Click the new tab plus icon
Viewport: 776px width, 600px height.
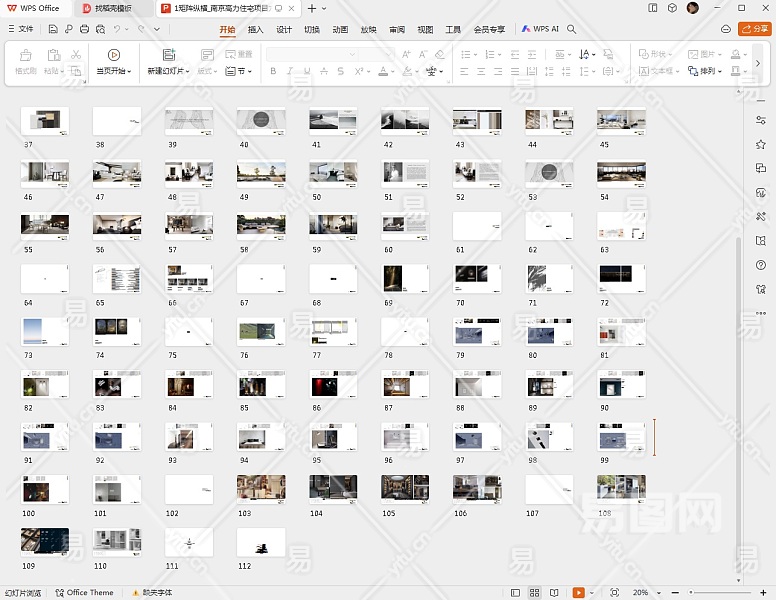[x=312, y=8]
